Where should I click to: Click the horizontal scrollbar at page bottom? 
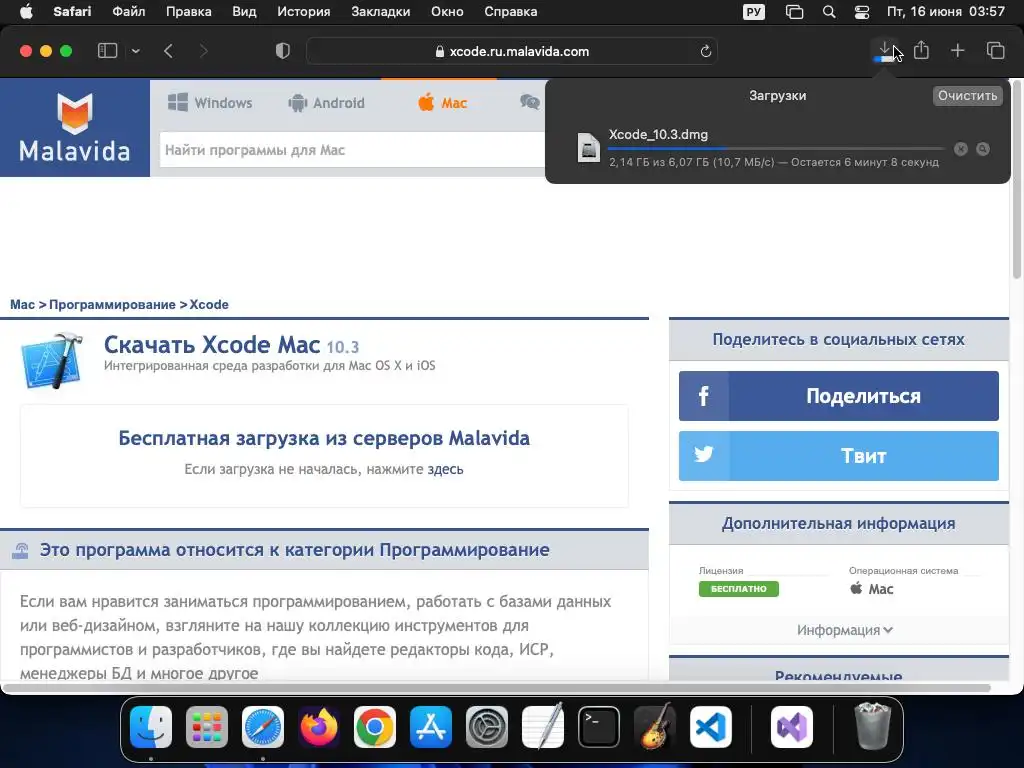(497, 688)
